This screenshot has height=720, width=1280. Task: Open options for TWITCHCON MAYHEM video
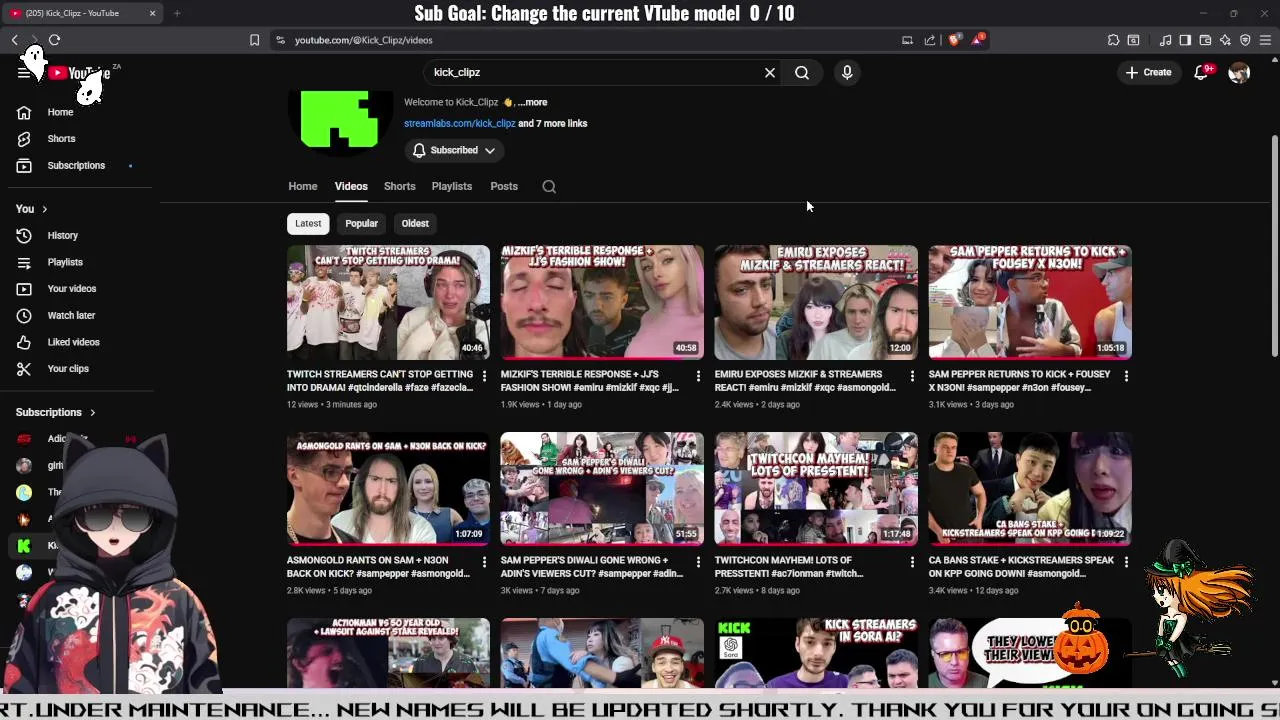(912, 562)
